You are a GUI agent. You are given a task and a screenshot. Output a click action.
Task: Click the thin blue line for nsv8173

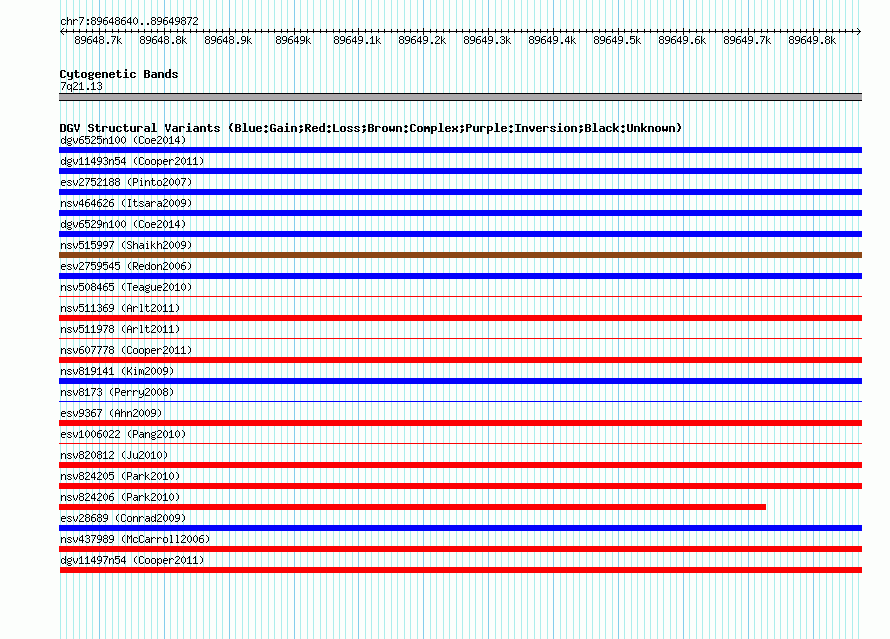click(x=460, y=401)
